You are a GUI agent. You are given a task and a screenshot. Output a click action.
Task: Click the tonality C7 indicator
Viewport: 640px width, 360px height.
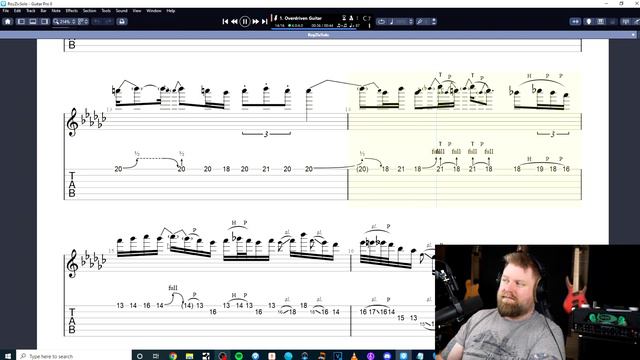(367, 18)
